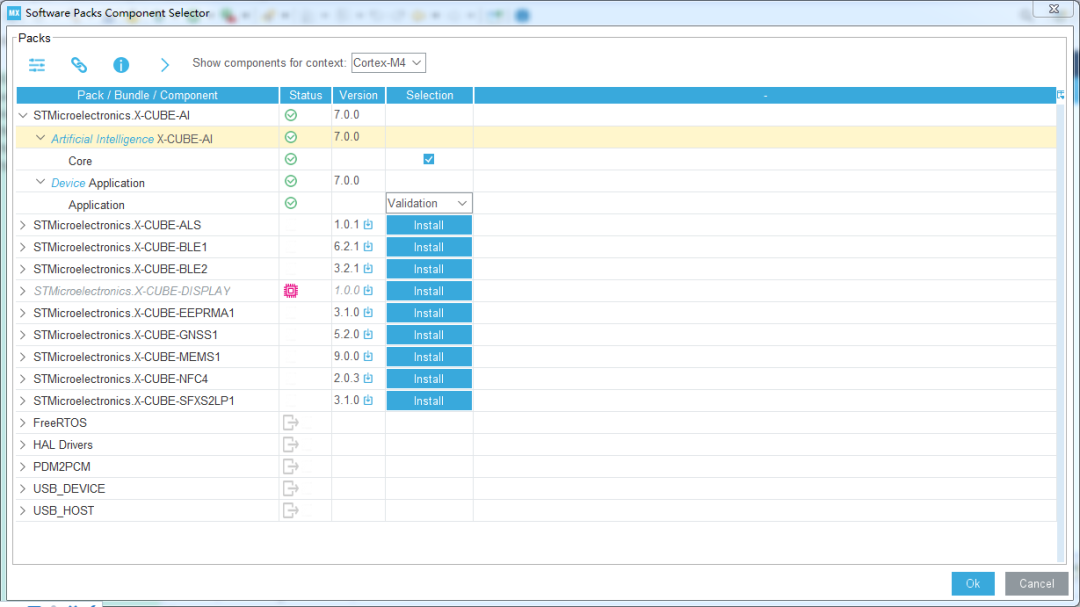Click the right chevron arrow in toolbar

point(165,65)
